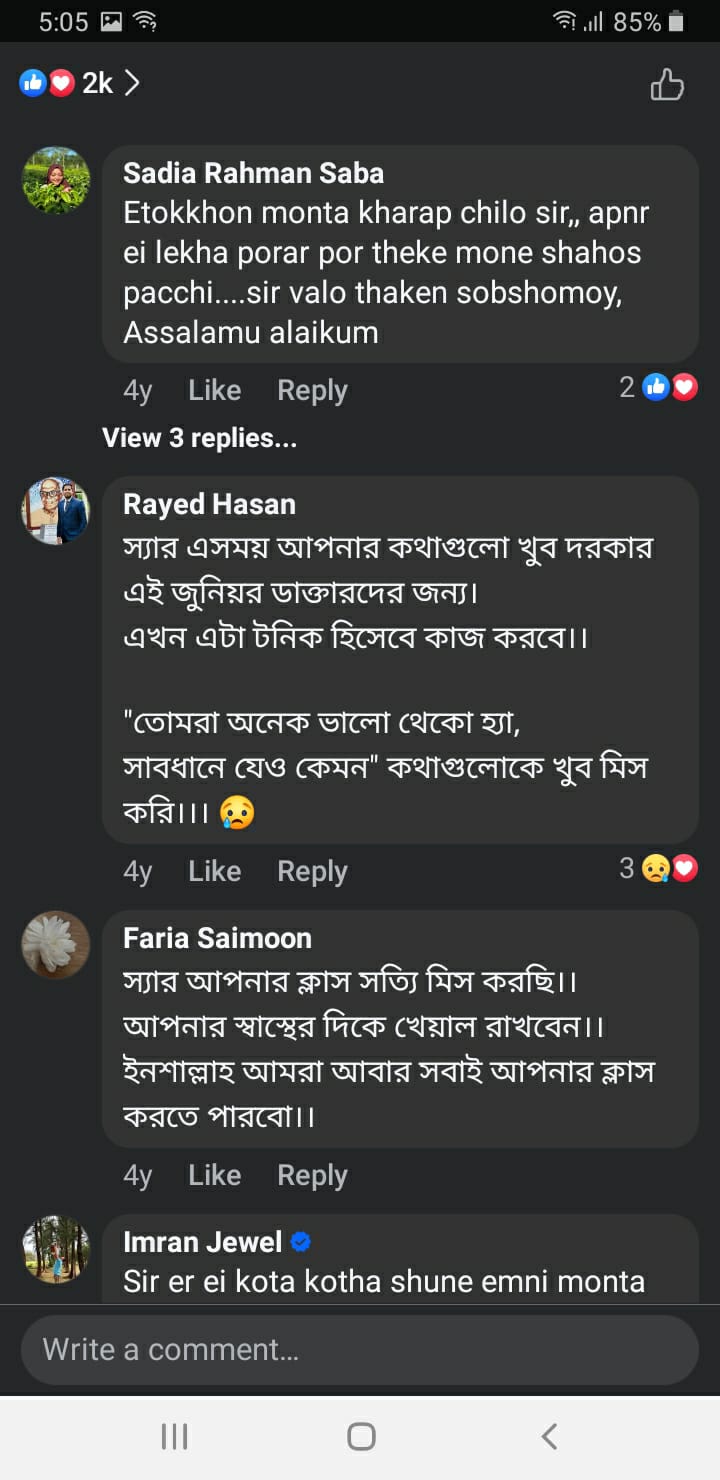This screenshot has width=720, height=1480.
Task: Expand View 3 replies under Sadia's comment
Action: [199, 438]
